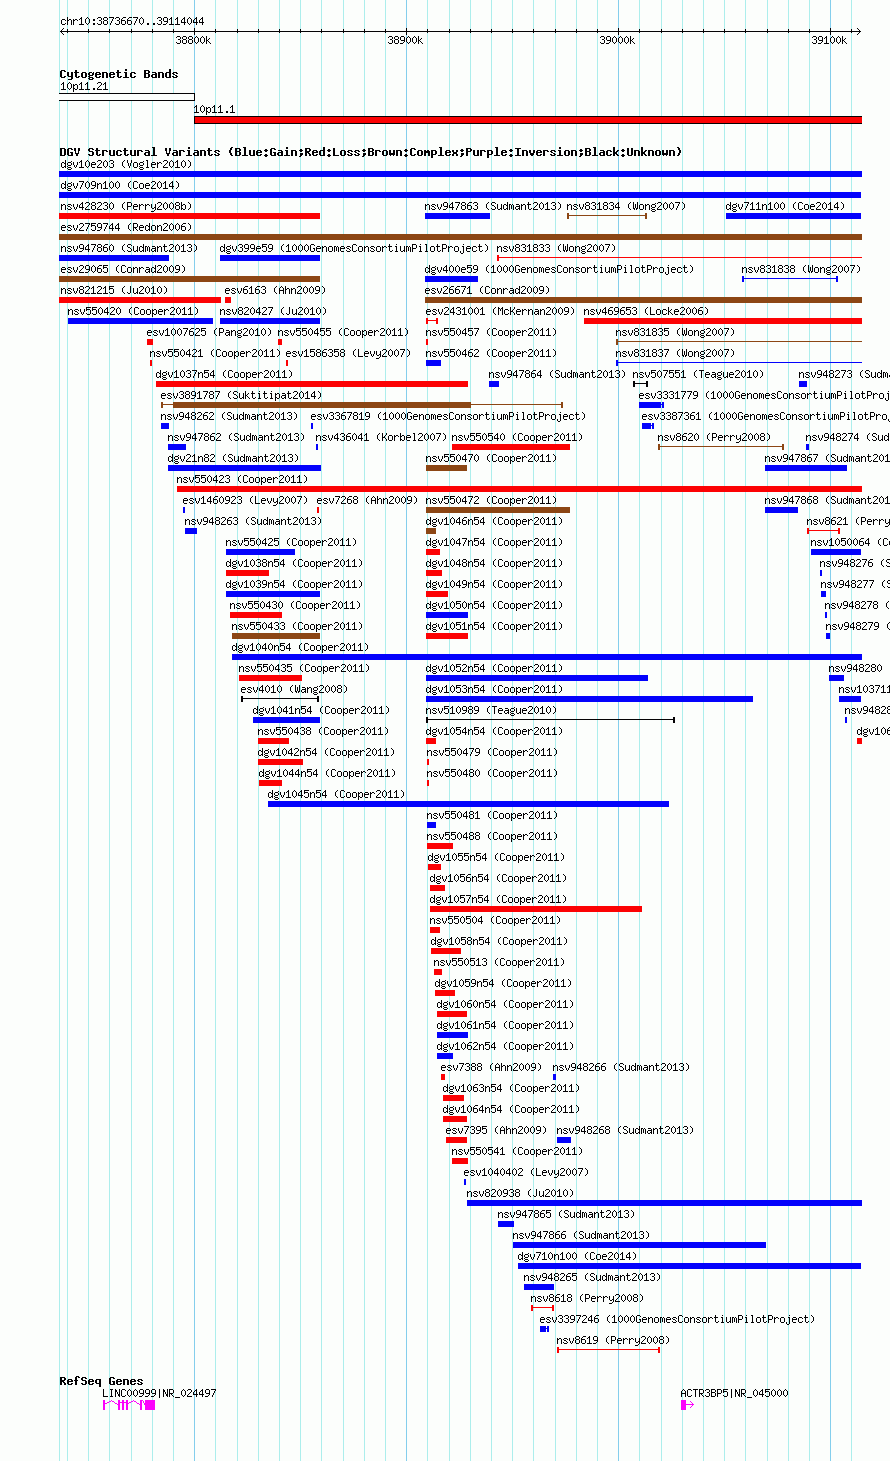Screen dimensions: 890x1461
Task: Click the 39000k ruler tick label
Action: 617,40
